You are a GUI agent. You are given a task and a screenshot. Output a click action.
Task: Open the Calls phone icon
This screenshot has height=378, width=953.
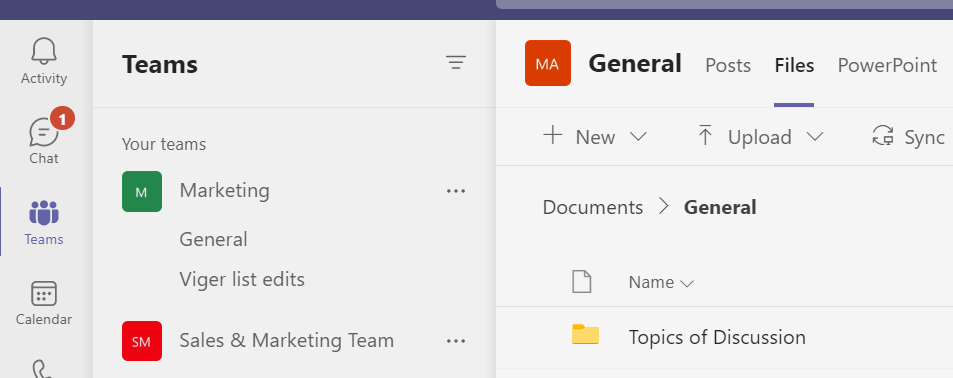(44, 369)
